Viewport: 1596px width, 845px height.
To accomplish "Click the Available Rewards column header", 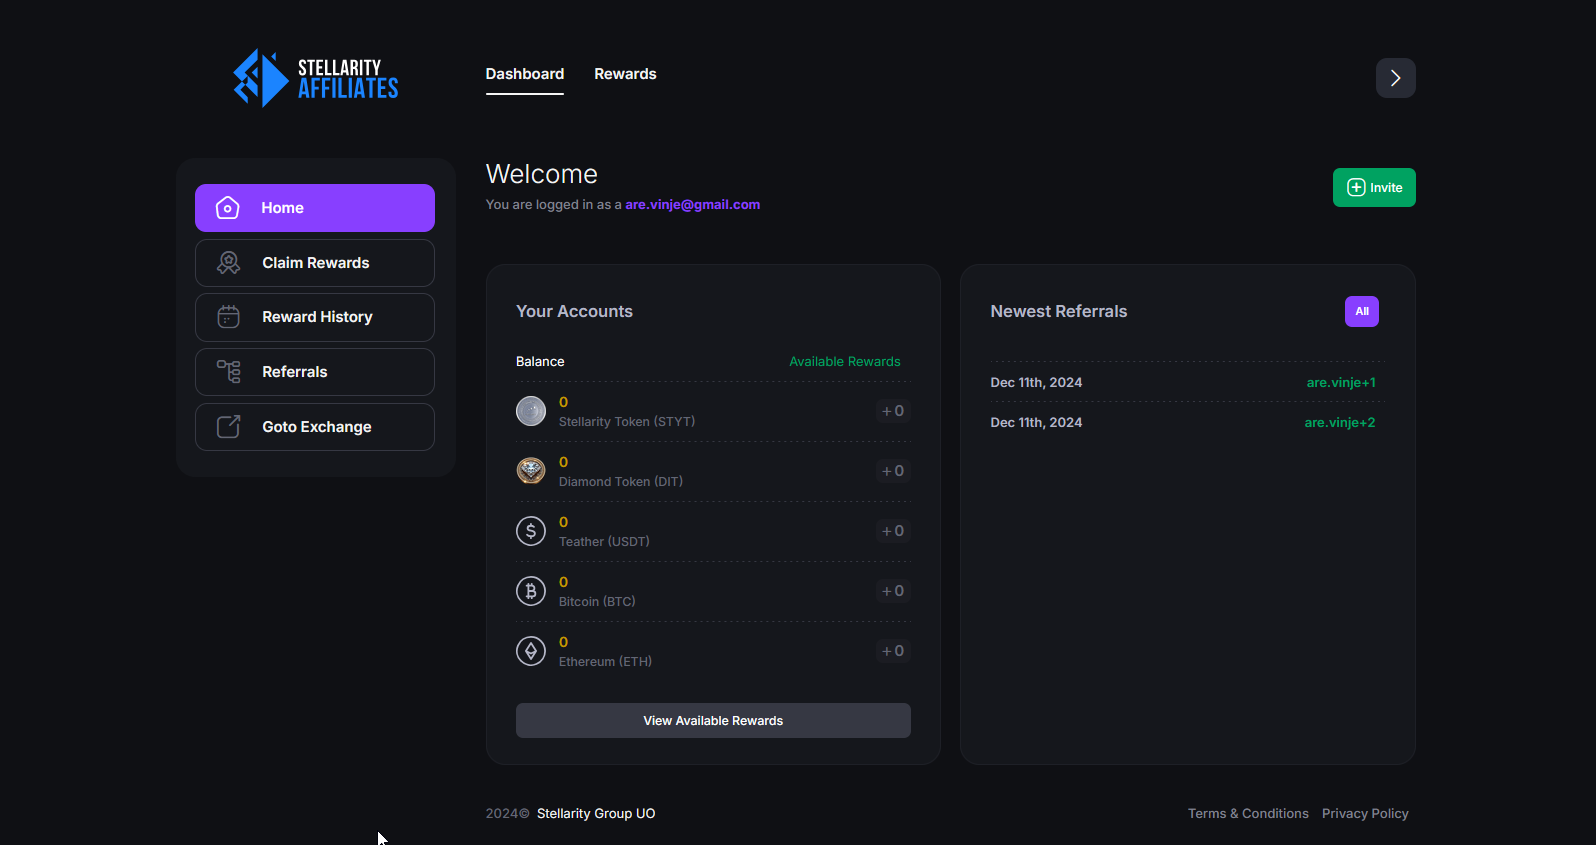I will 845,362.
